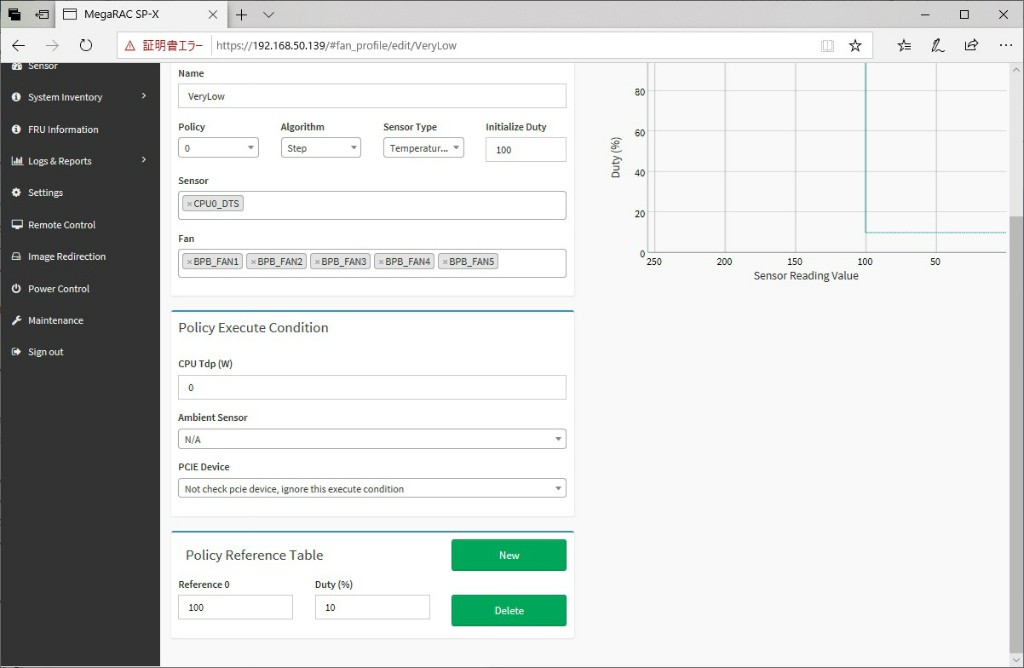This screenshot has height=668, width=1024.
Task: Open the reading view icon in address bar
Action: 827,45
